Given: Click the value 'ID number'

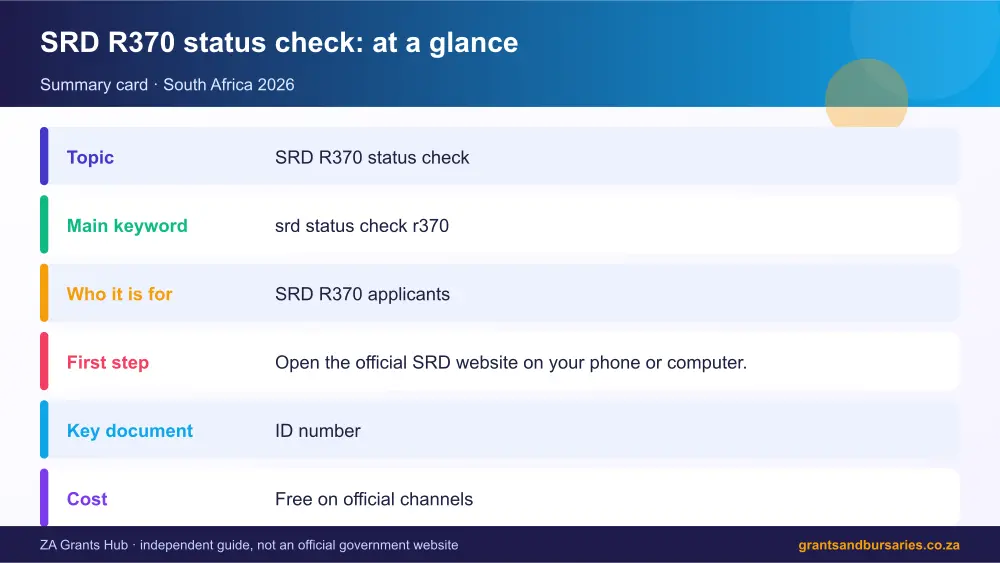Looking at the screenshot, I should (318, 430).
